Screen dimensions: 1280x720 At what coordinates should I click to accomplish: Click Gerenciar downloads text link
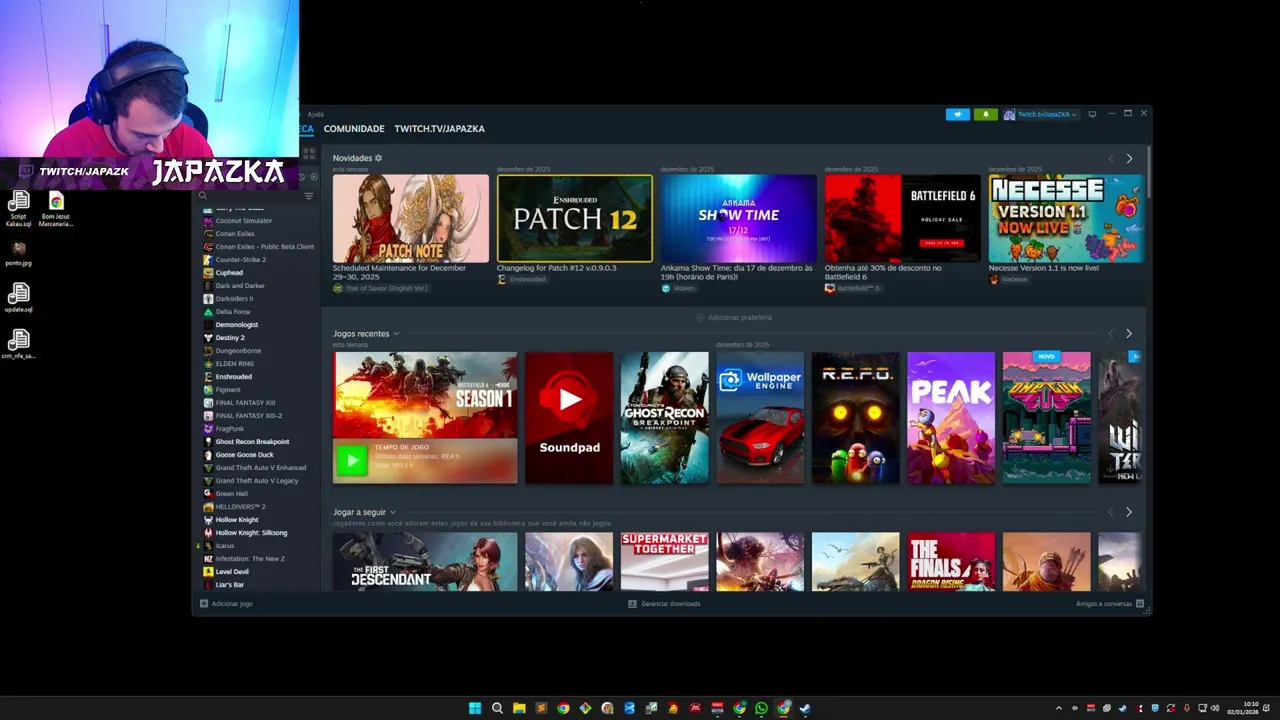click(x=670, y=604)
